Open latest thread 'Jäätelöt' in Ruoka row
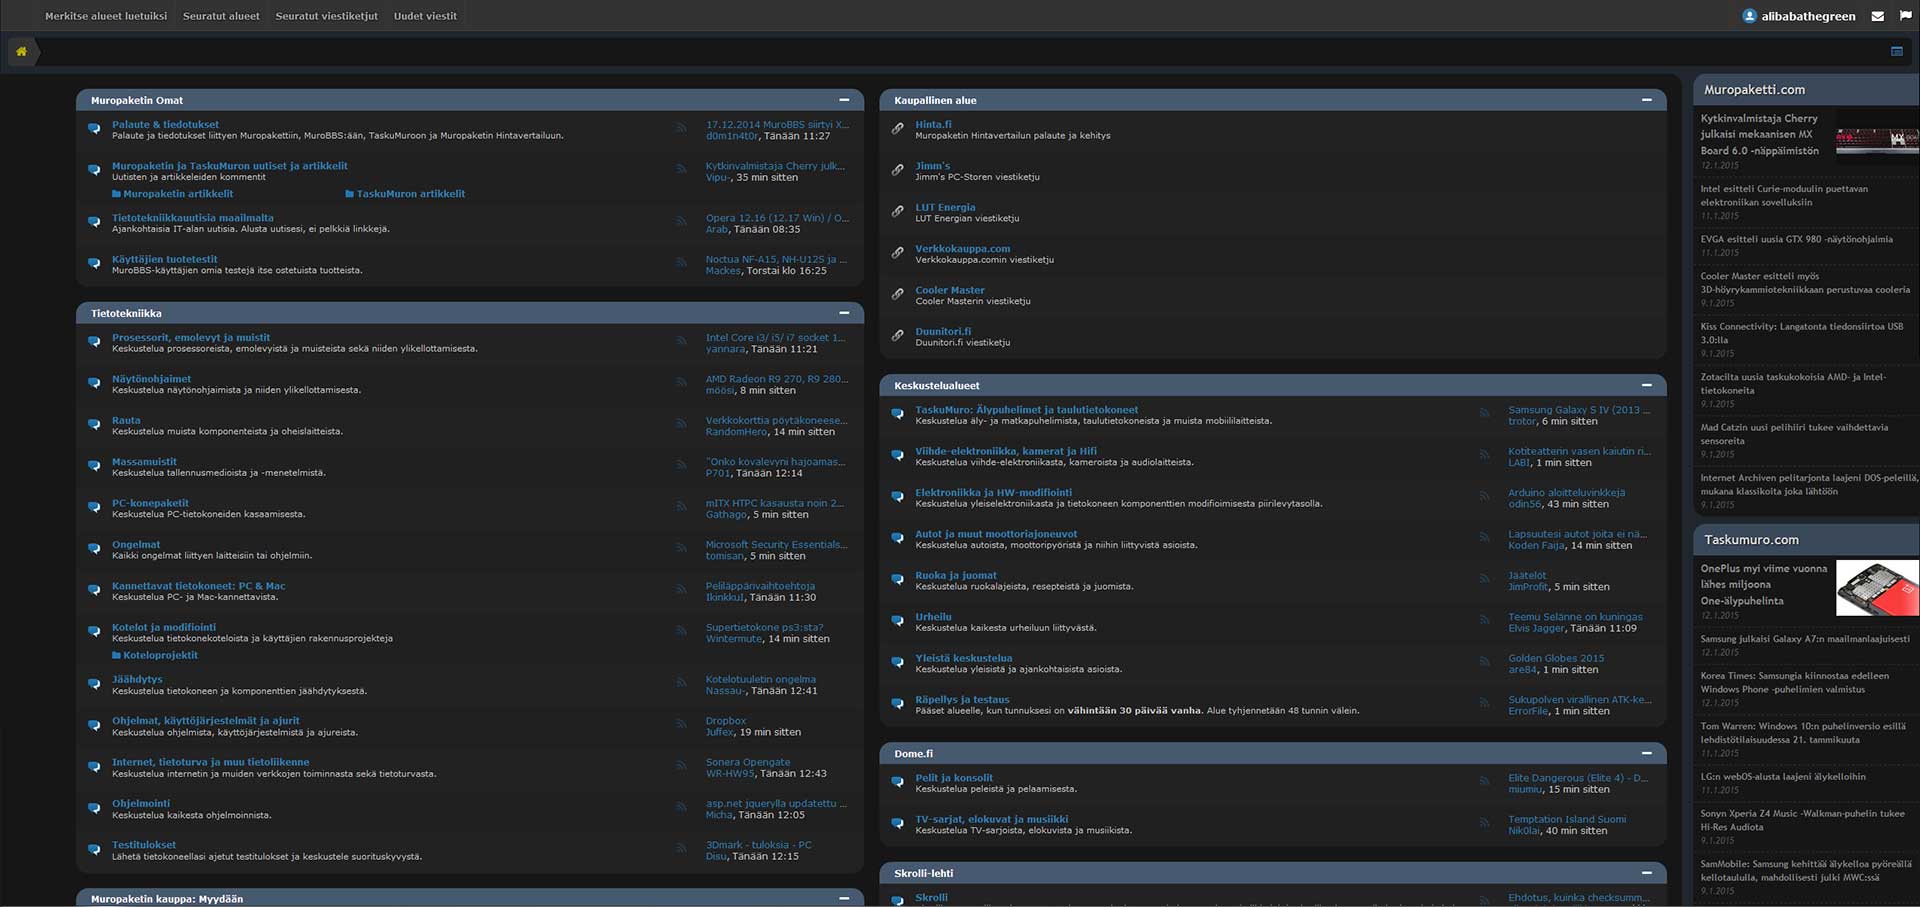 (x=1527, y=575)
